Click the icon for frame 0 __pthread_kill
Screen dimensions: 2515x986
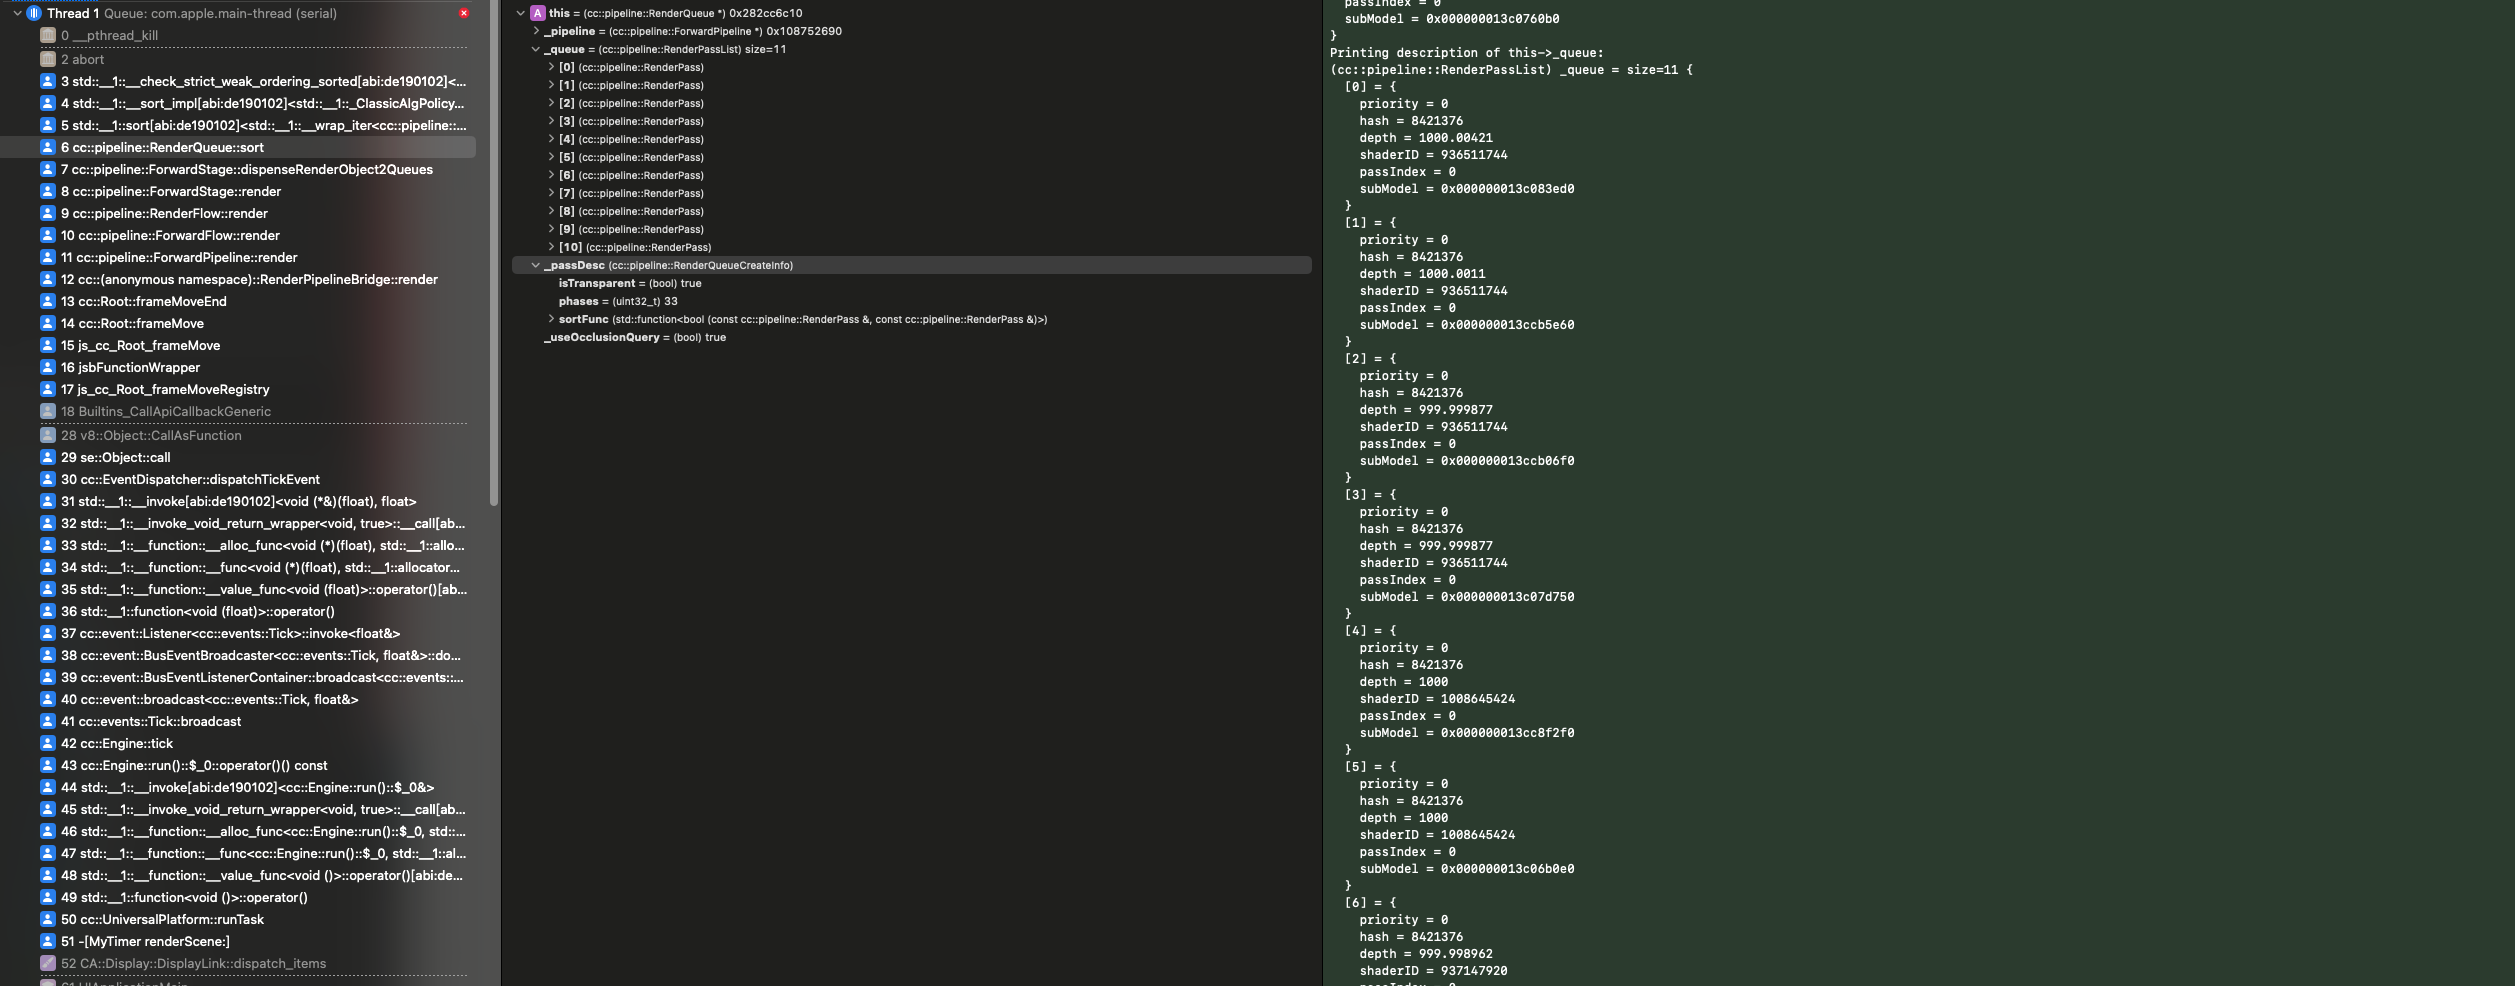pyautogui.click(x=47, y=35)
